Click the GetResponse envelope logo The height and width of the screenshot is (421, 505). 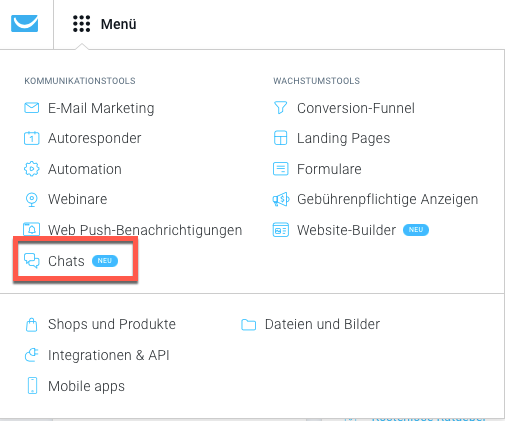(24, 23)
